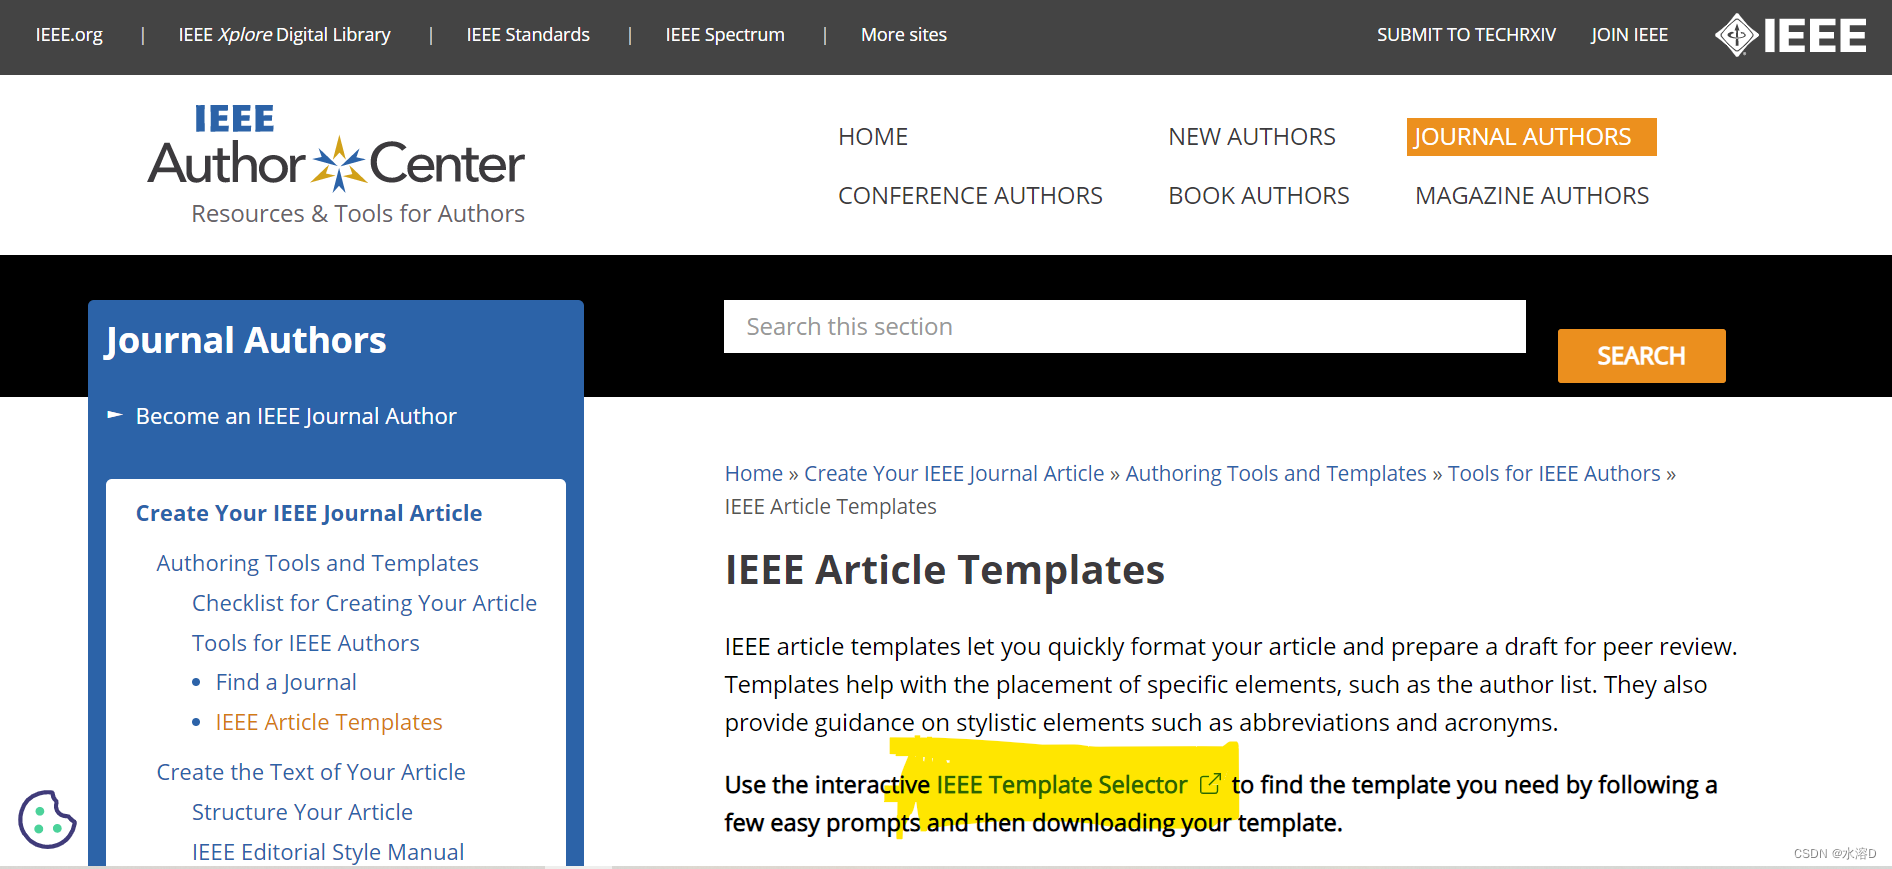
Task: Open IEEE Xplore Digital Library link
Action: pos(284,35)
